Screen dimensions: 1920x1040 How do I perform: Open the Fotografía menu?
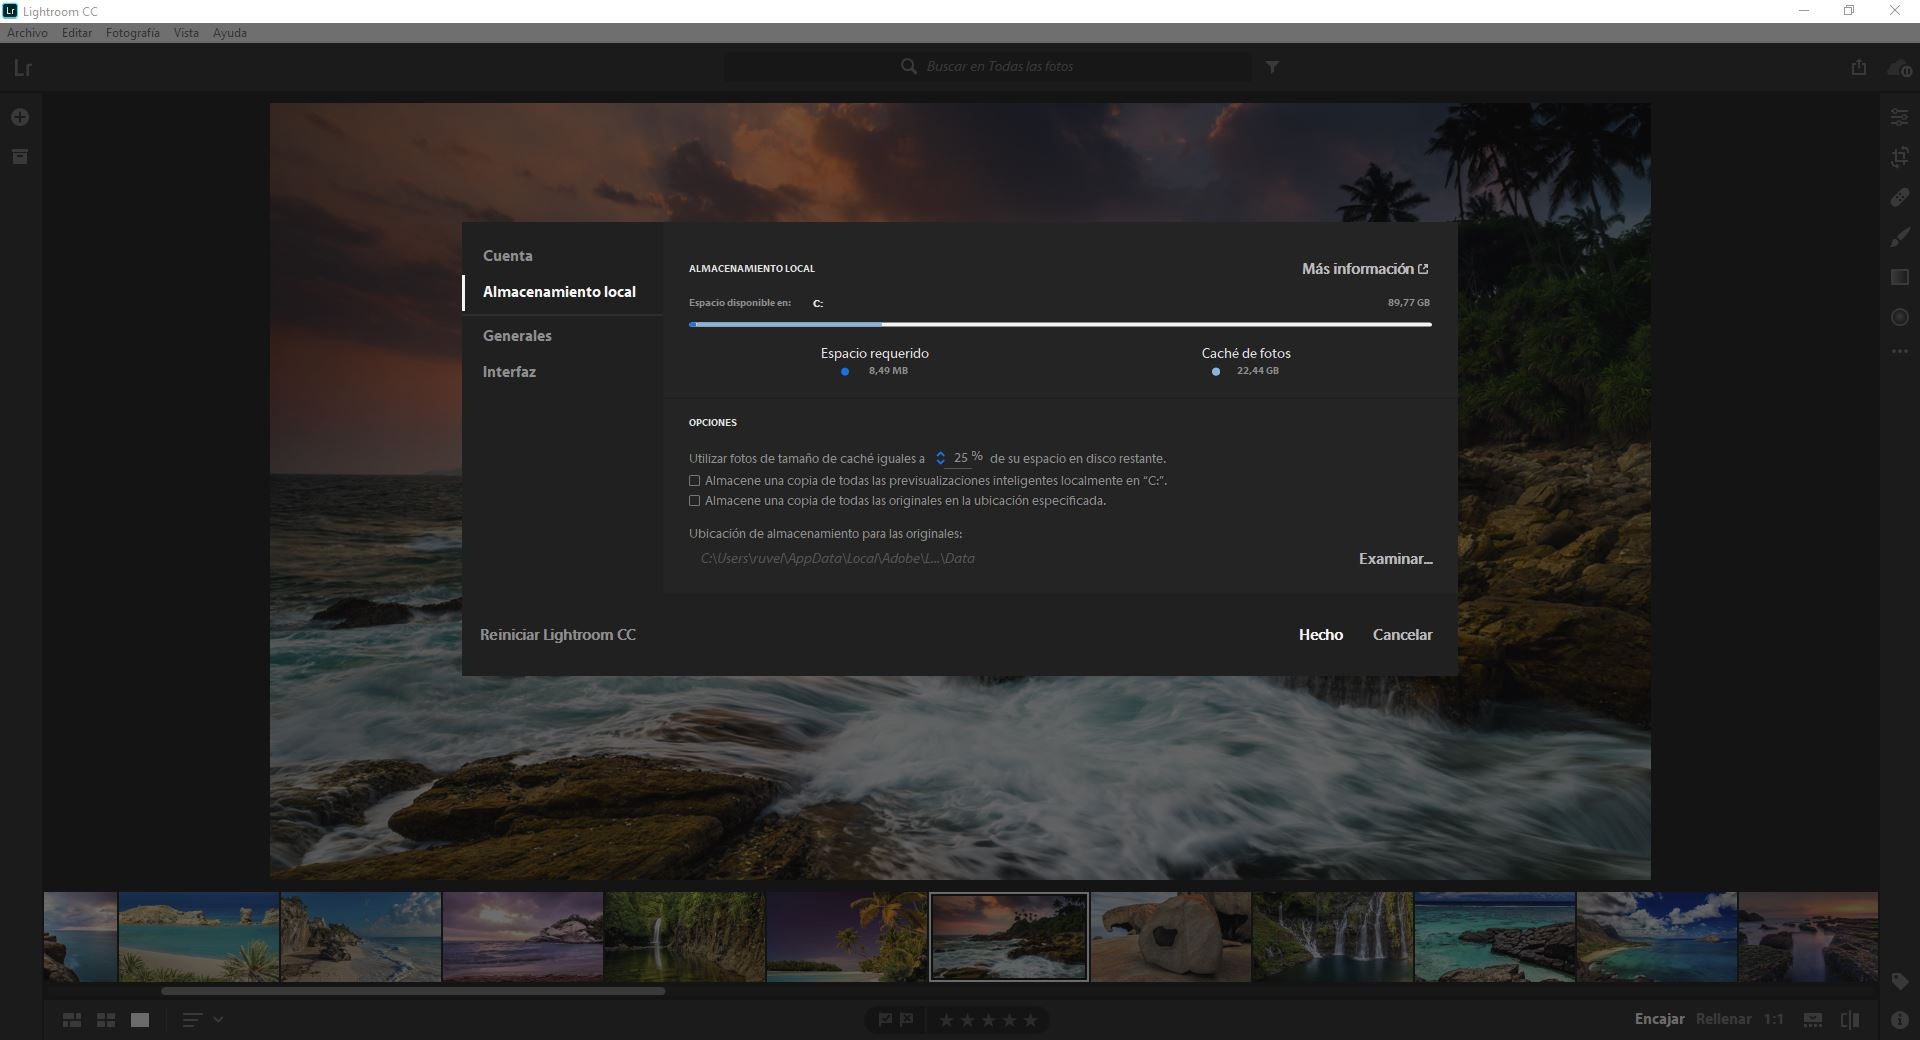coord(133,33)
